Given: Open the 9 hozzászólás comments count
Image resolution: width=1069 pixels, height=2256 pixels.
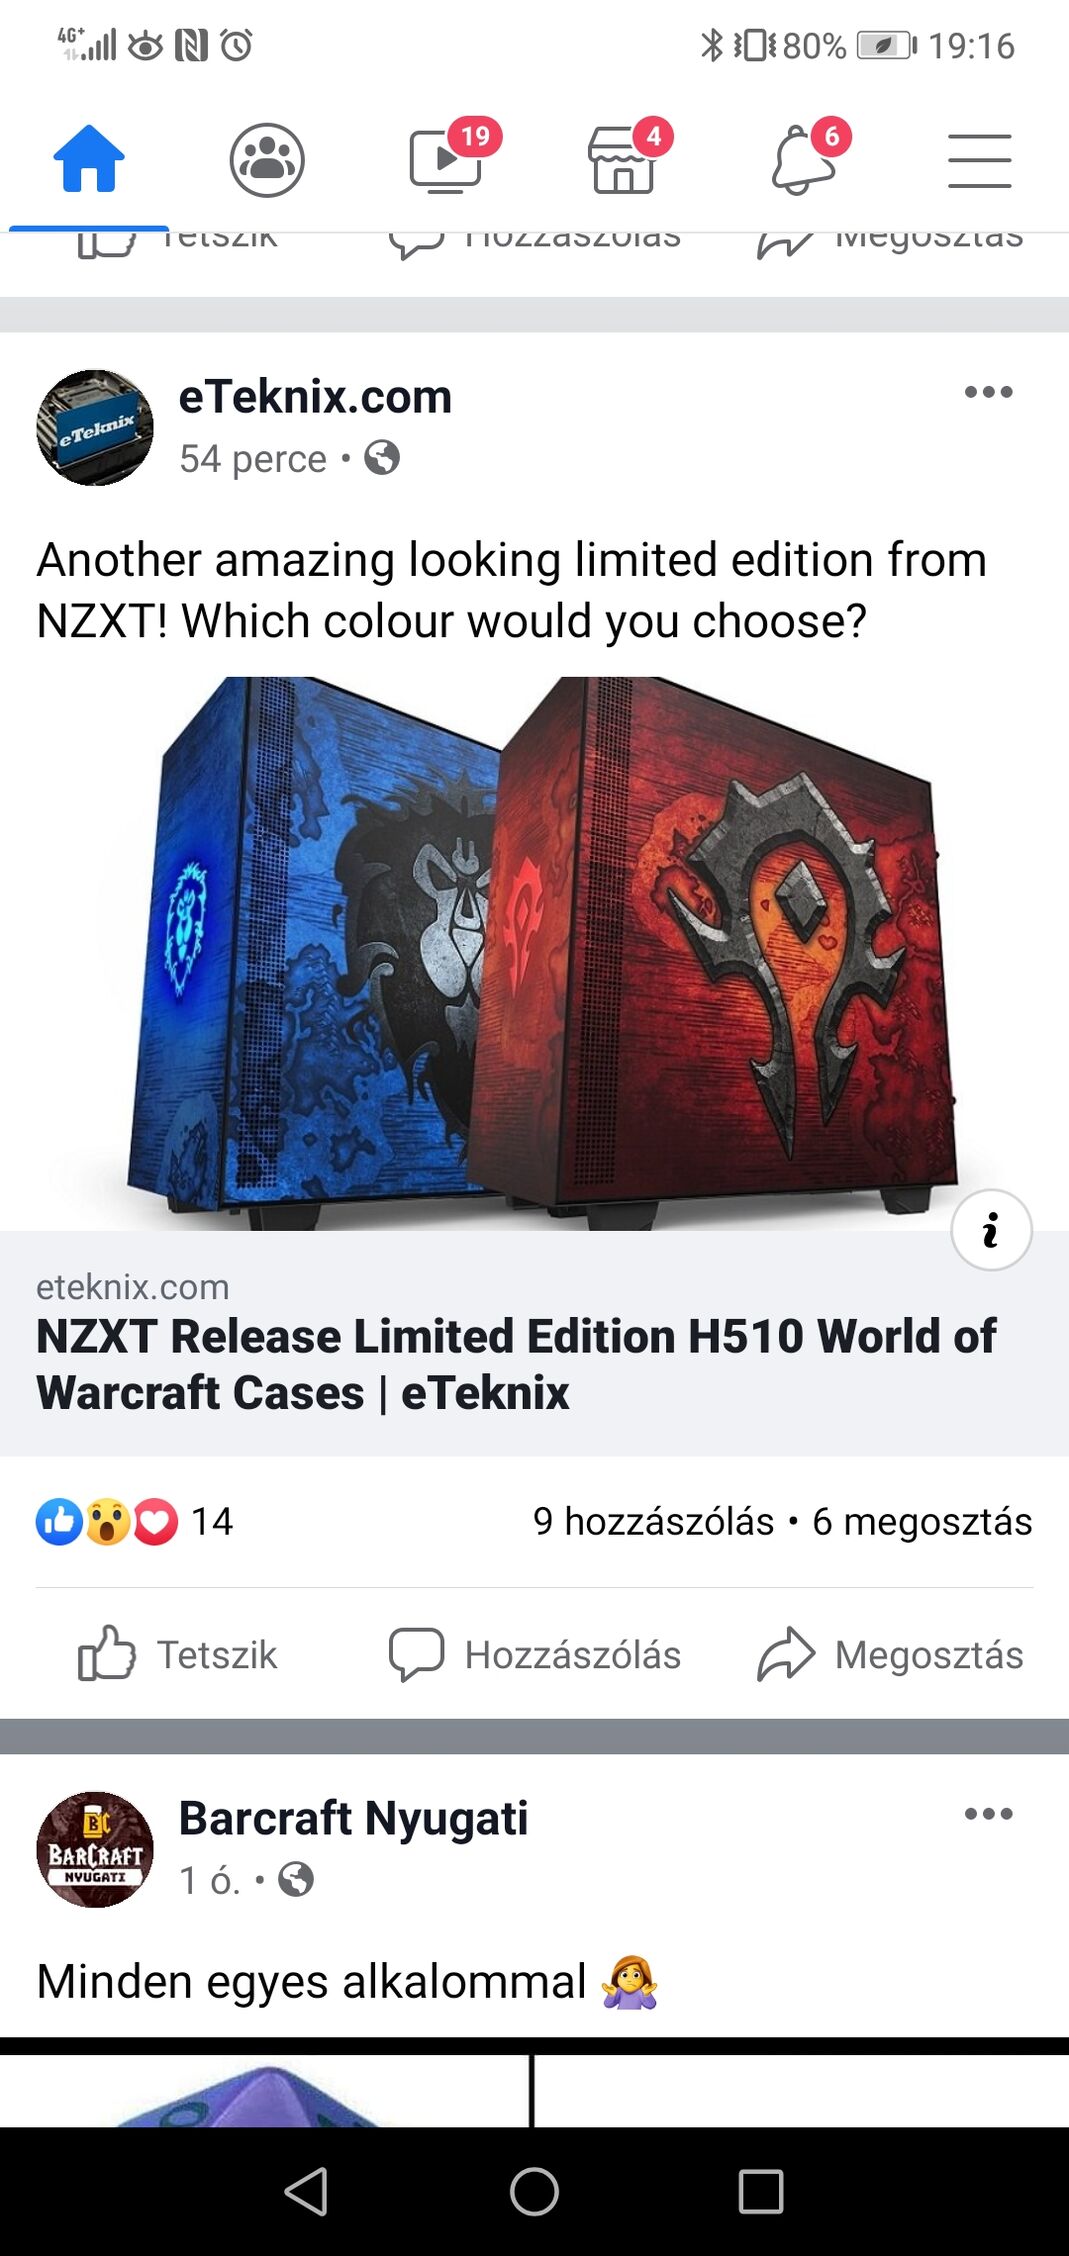Looking at the screenshot, I should [653, 1522].
